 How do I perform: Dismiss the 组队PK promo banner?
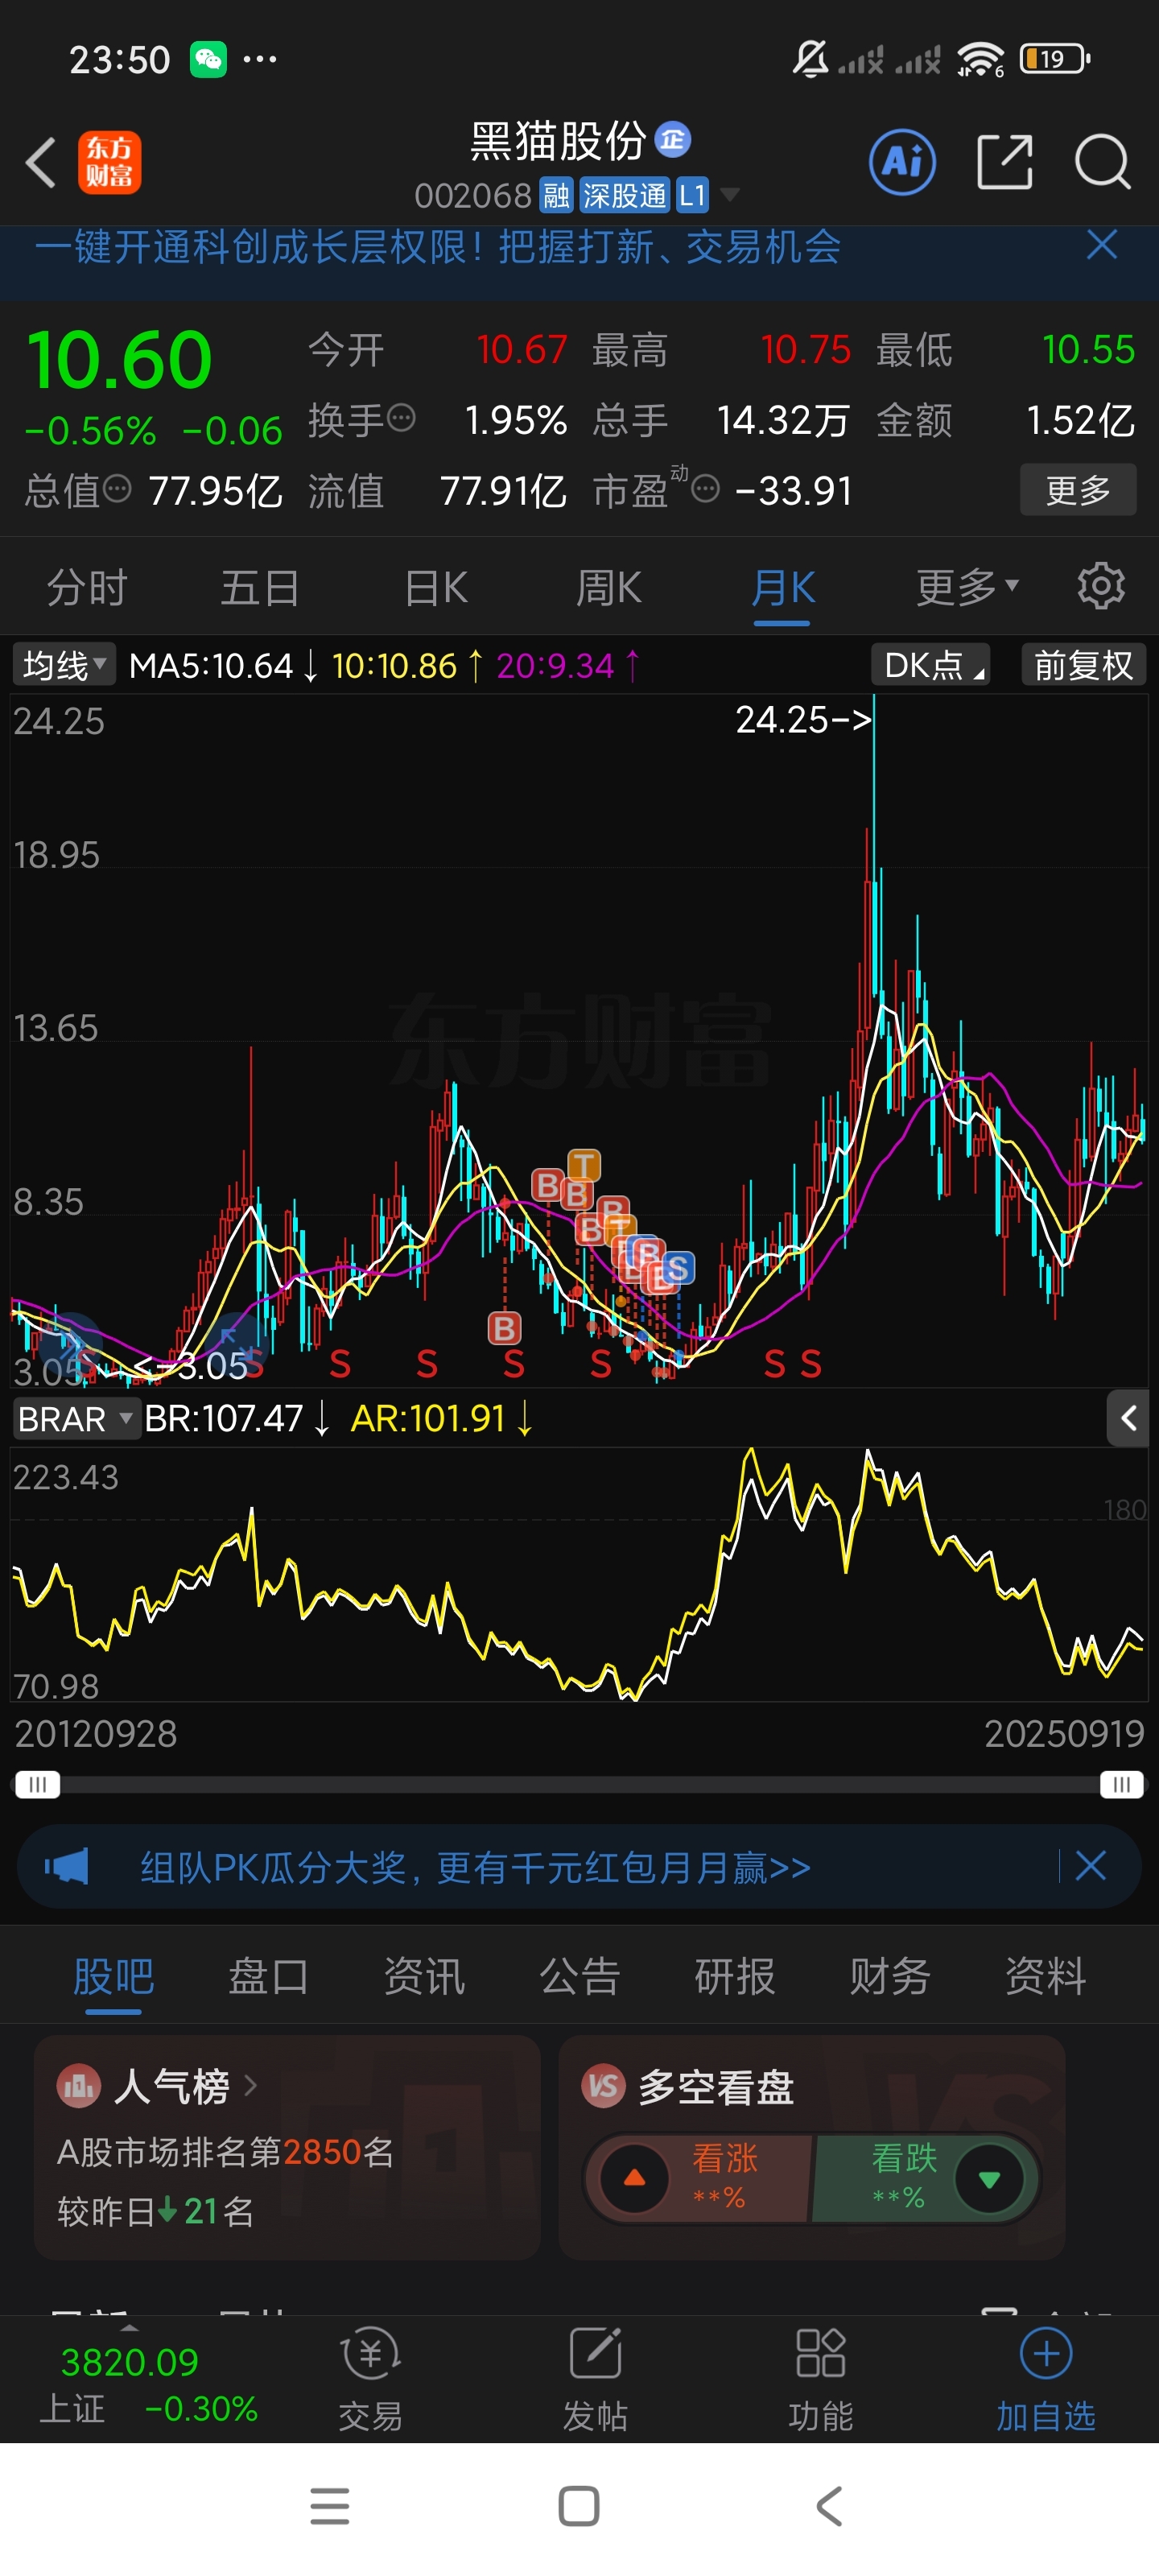pos(1090,1865)
